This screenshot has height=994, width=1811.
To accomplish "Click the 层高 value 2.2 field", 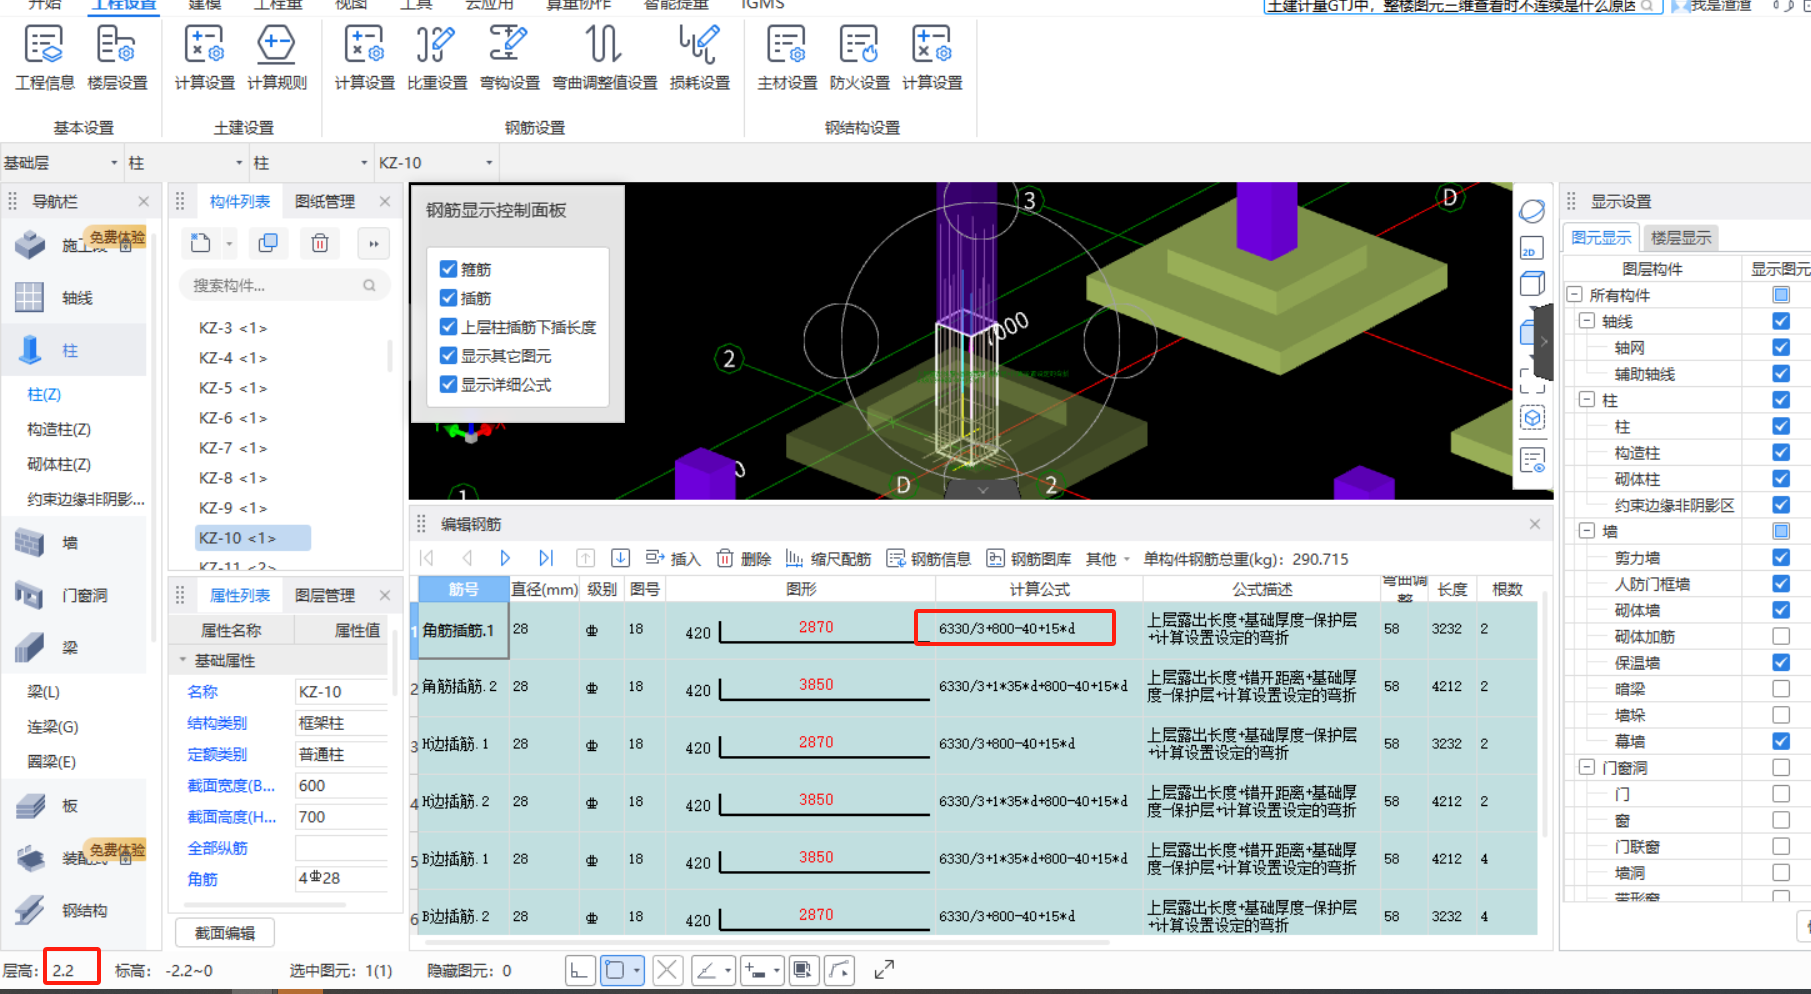I will tap(71, 969).
